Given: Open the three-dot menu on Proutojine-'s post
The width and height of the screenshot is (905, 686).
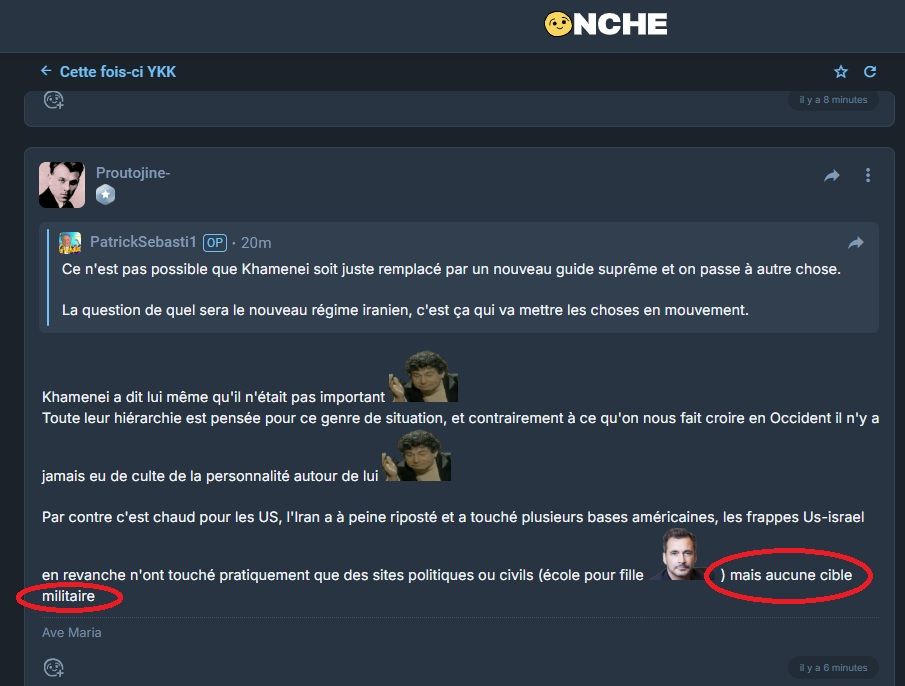Looking at the screenshot, I should tap(867, 175).
